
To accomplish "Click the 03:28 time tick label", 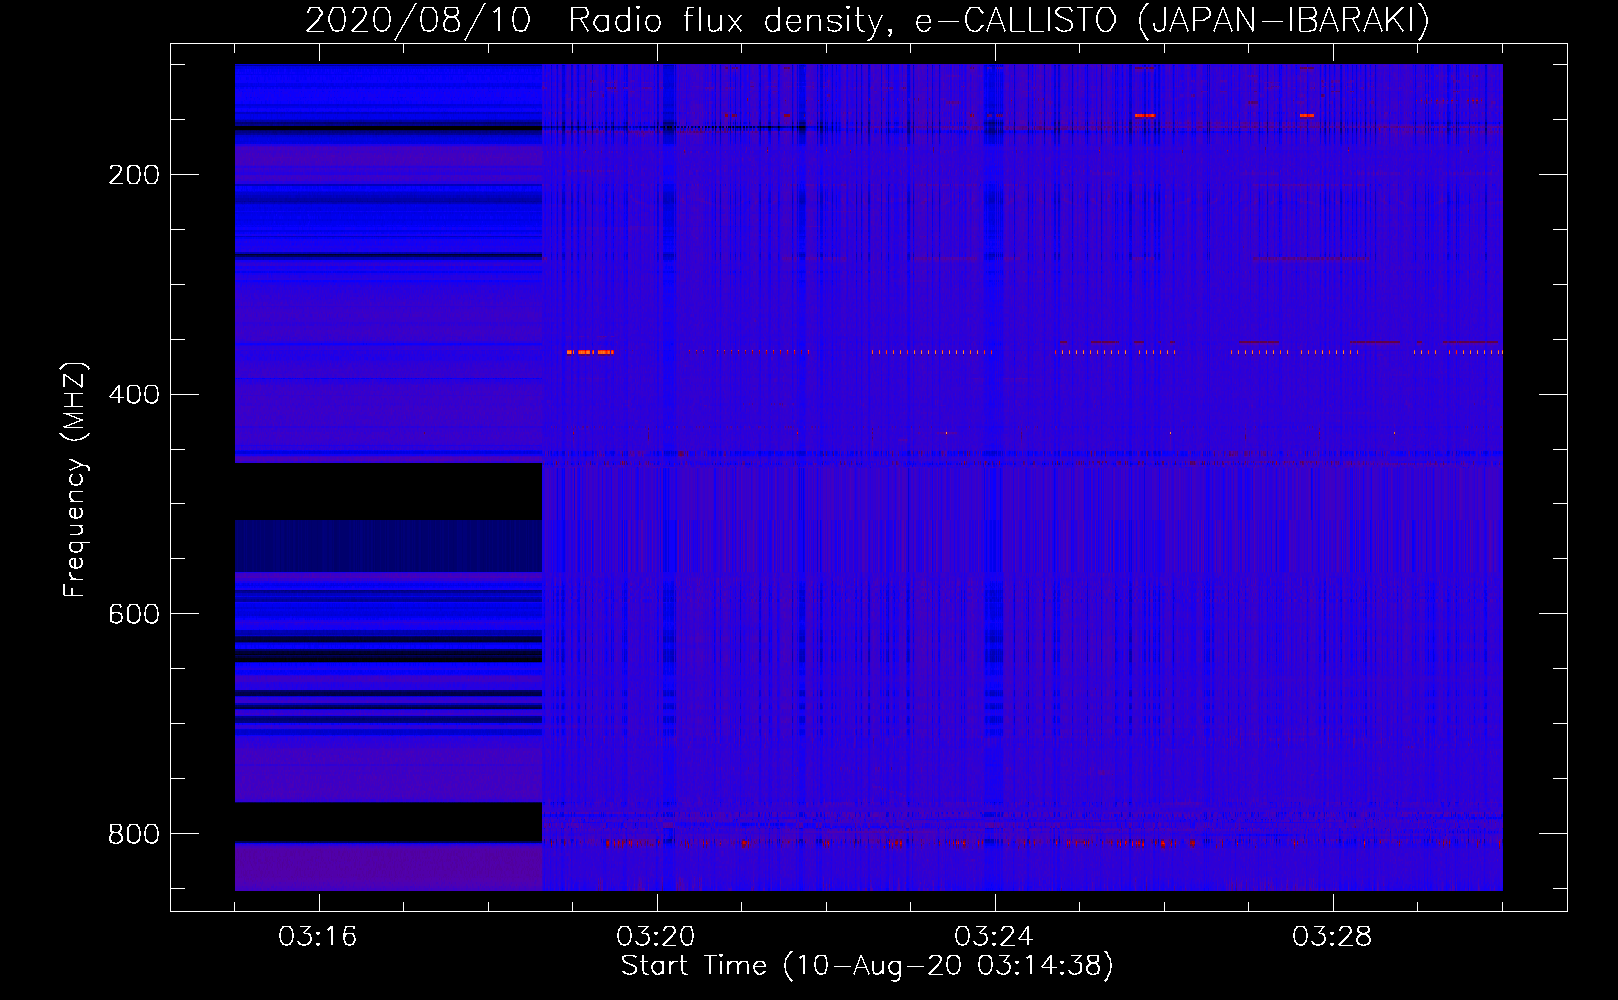I will 1332,937.
